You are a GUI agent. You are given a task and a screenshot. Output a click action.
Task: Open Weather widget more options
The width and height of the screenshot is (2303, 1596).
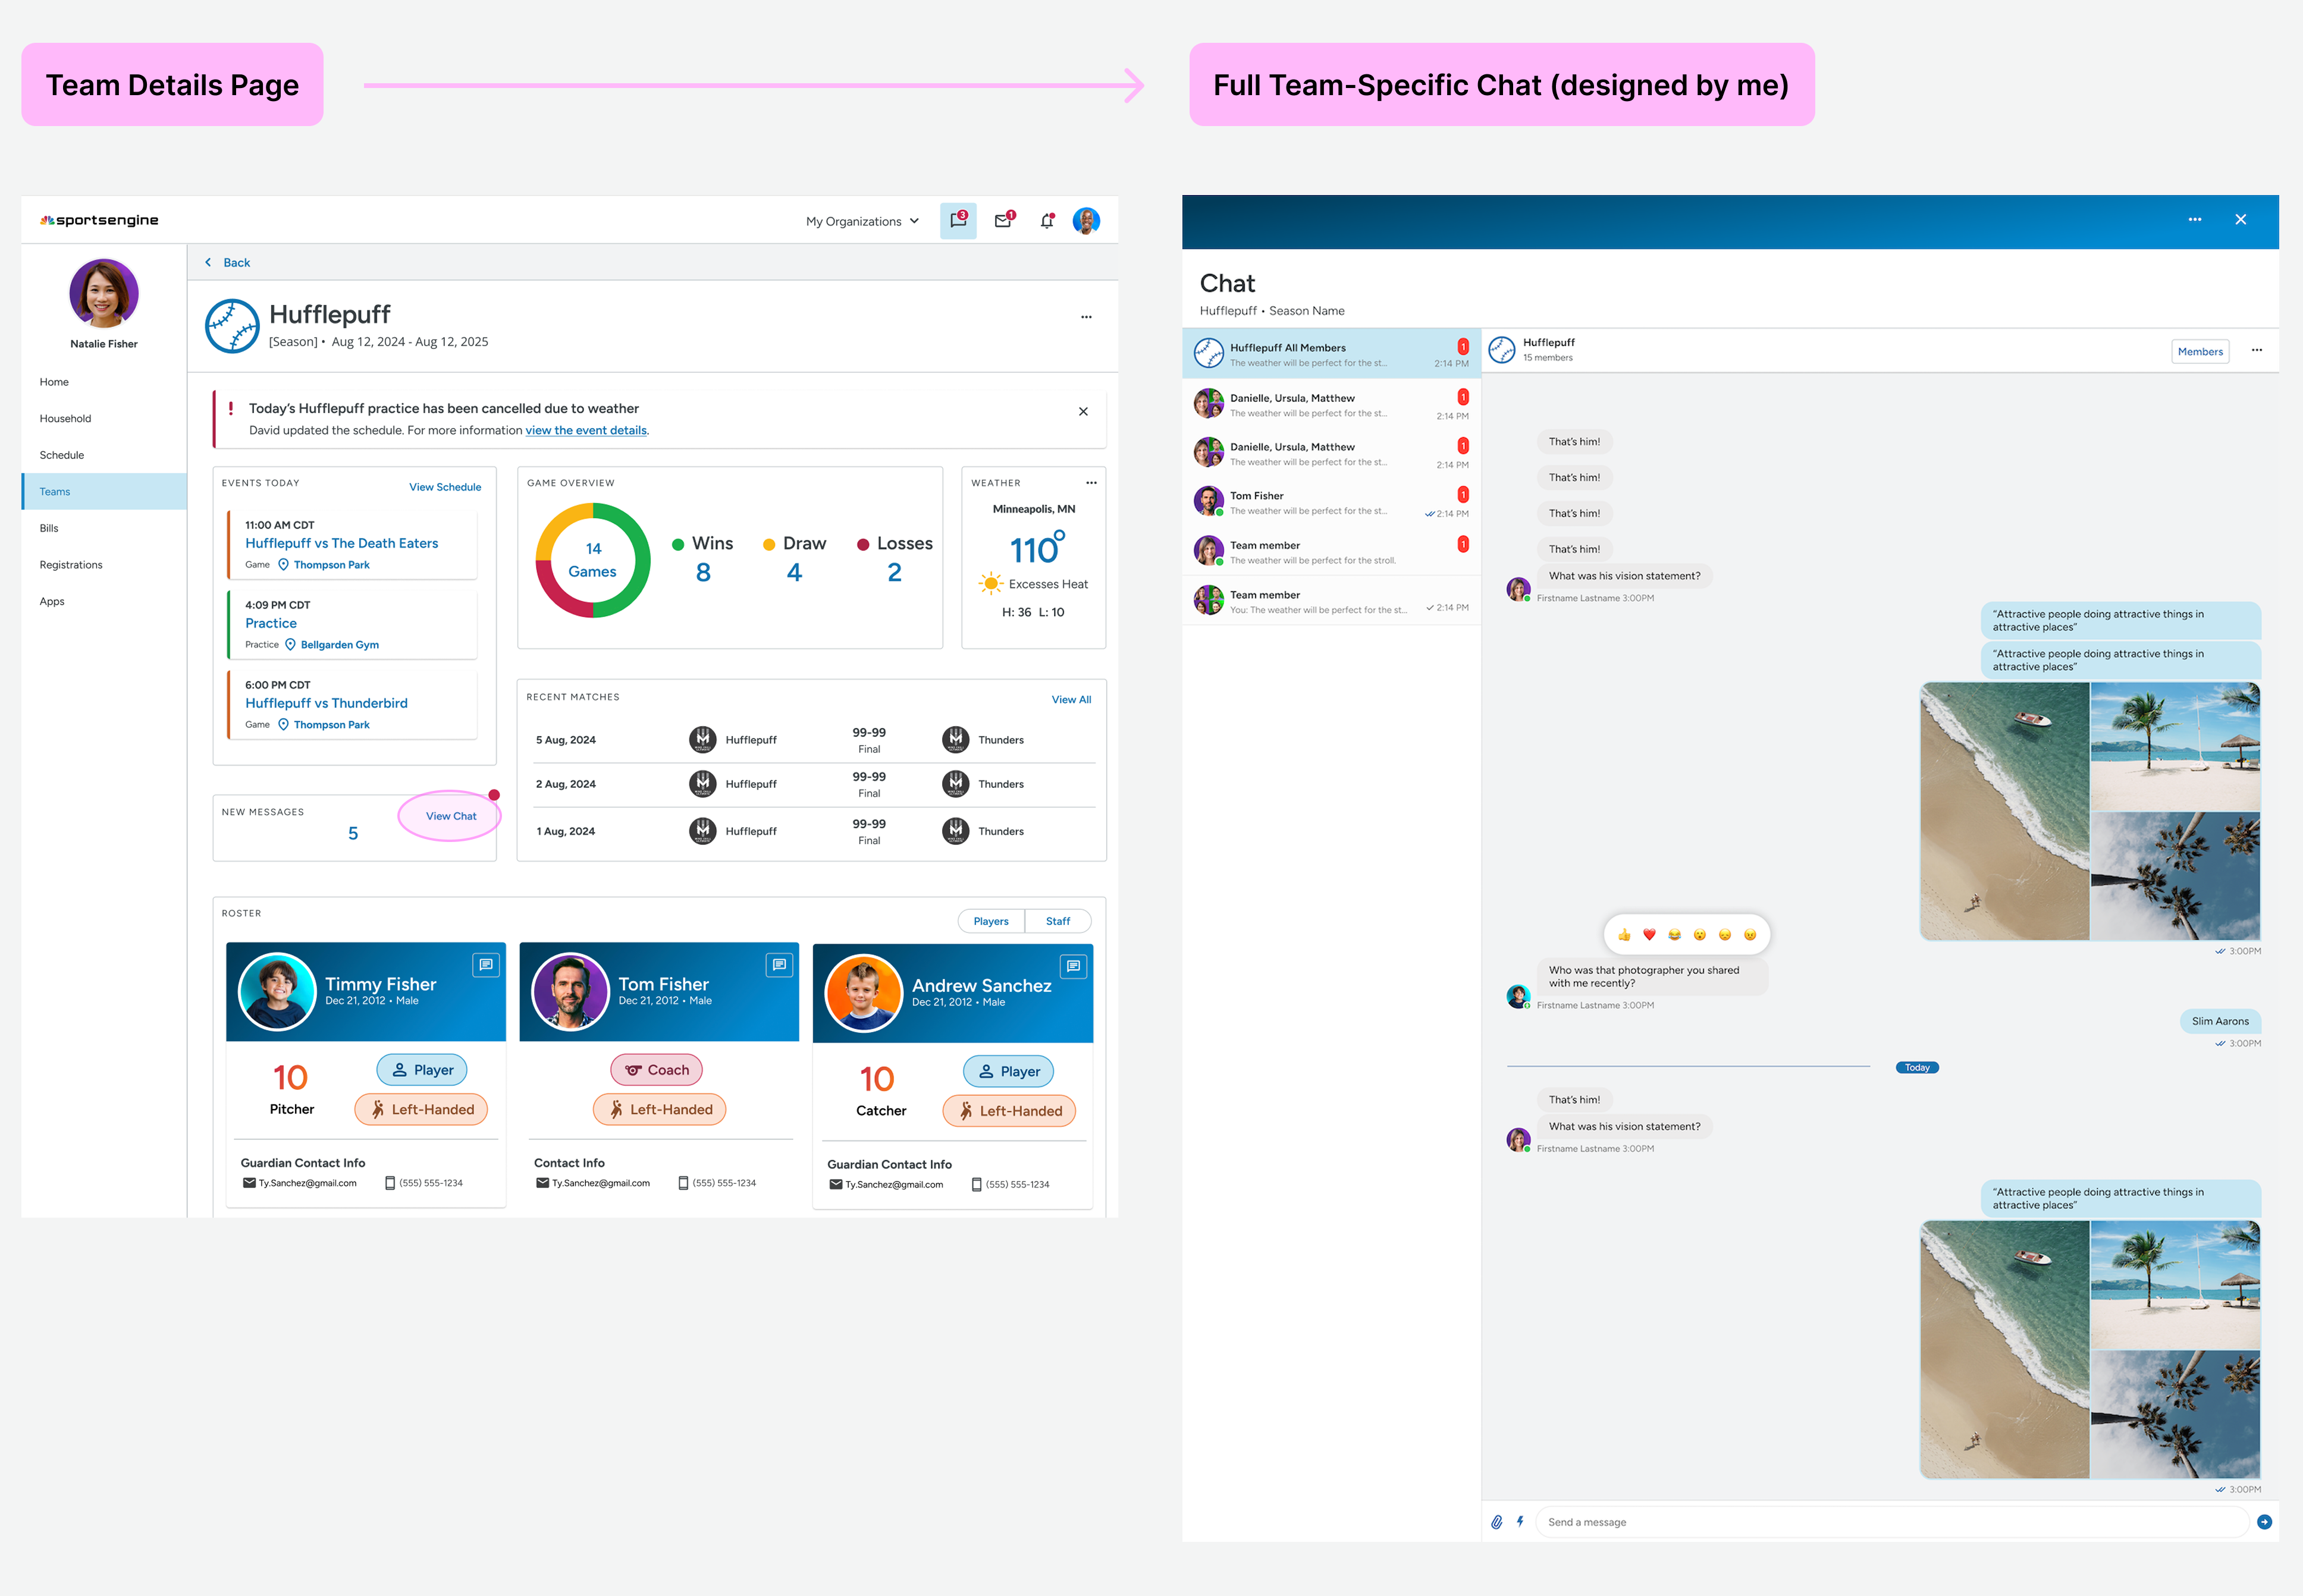pyautogui.click(x=1091, y=483)
